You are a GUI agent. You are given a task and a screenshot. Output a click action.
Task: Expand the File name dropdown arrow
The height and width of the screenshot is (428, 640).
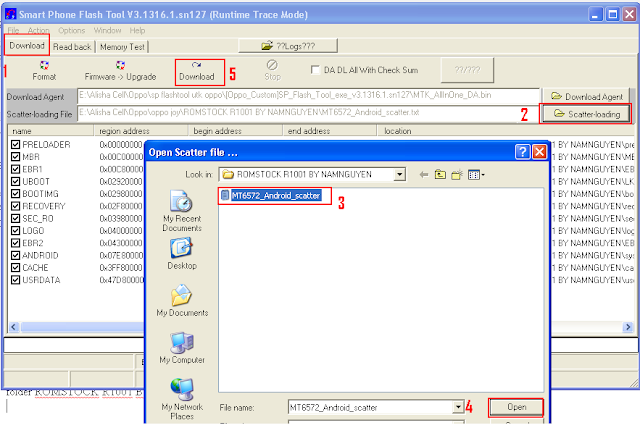pyautogui.click(x=458, y=407)
